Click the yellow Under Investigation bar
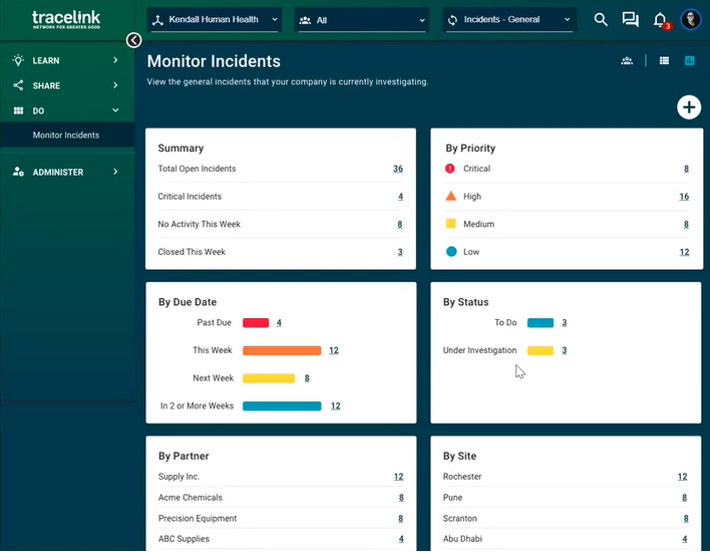This screenshot has width=710, height=552. tap(540, 350)
